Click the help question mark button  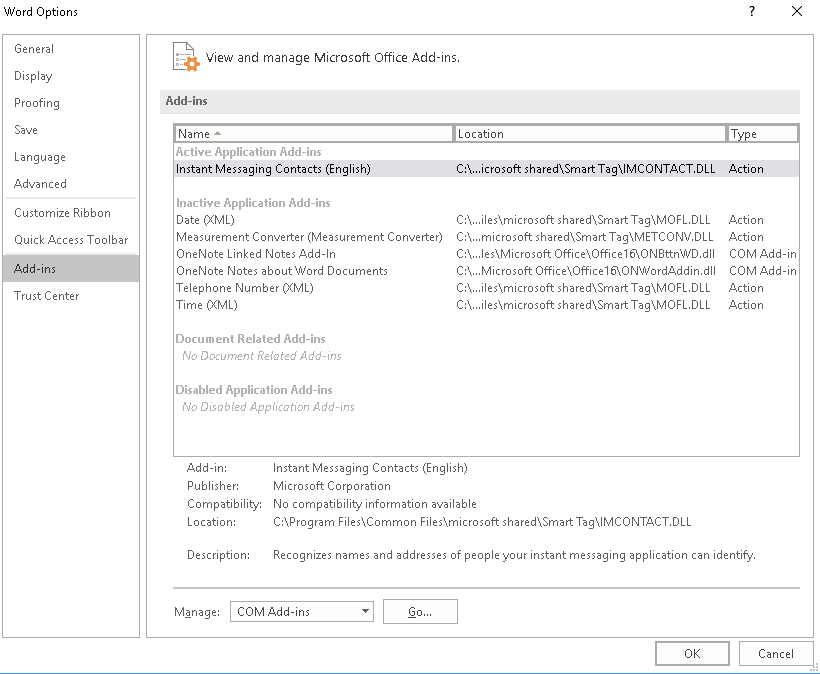pyautogui.click(x=752, y=12)
